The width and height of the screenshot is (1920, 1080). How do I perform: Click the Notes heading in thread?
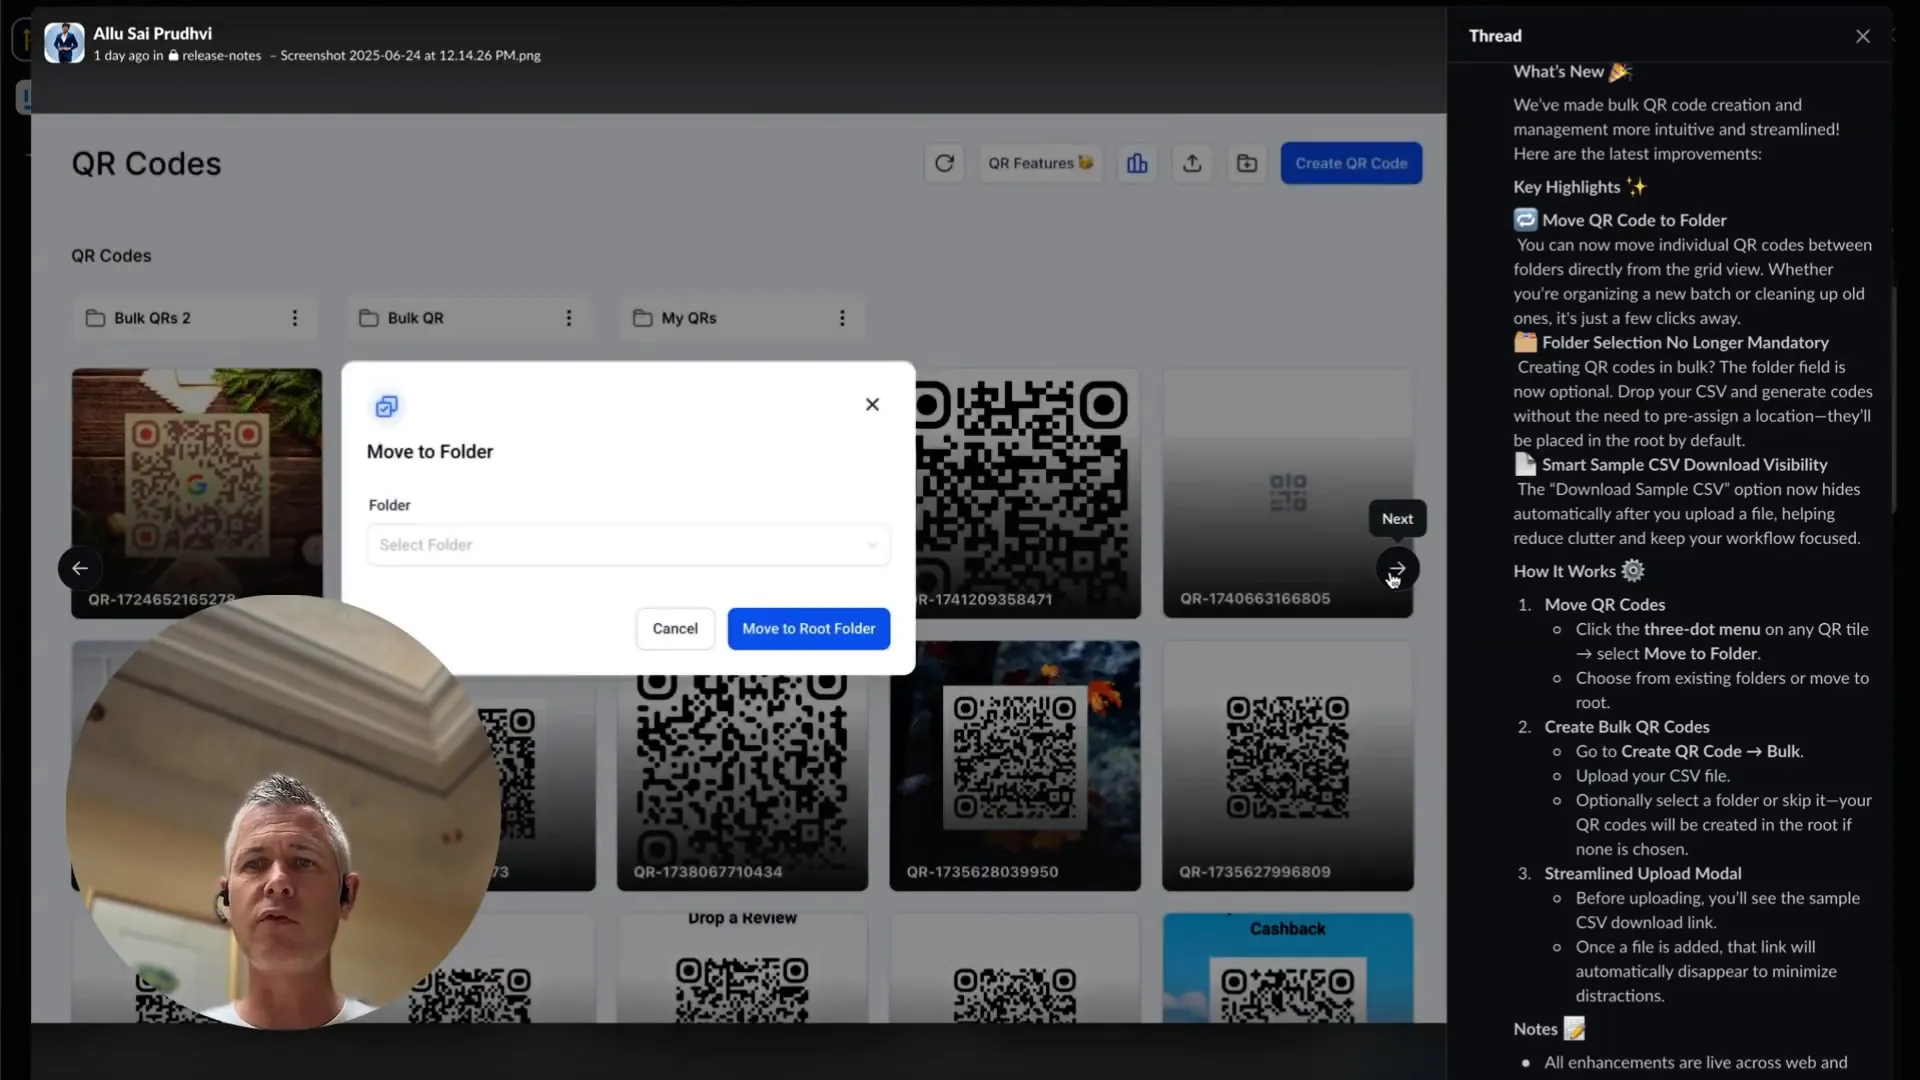tap(1549, 1029)
